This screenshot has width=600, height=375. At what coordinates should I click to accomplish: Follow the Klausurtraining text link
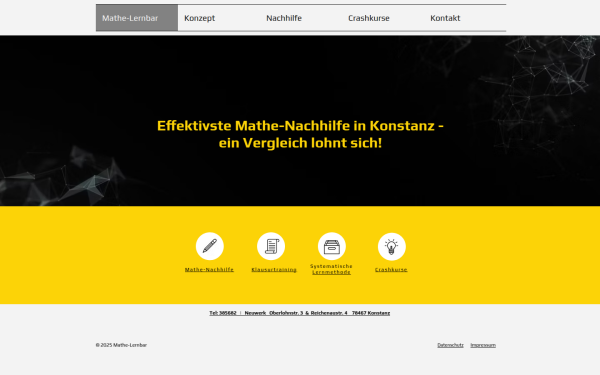pyautogui.click(x=274, y=269)
